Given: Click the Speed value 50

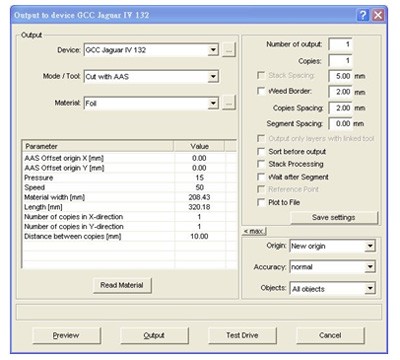Looking at the screenshot, I should click(199, 187).
